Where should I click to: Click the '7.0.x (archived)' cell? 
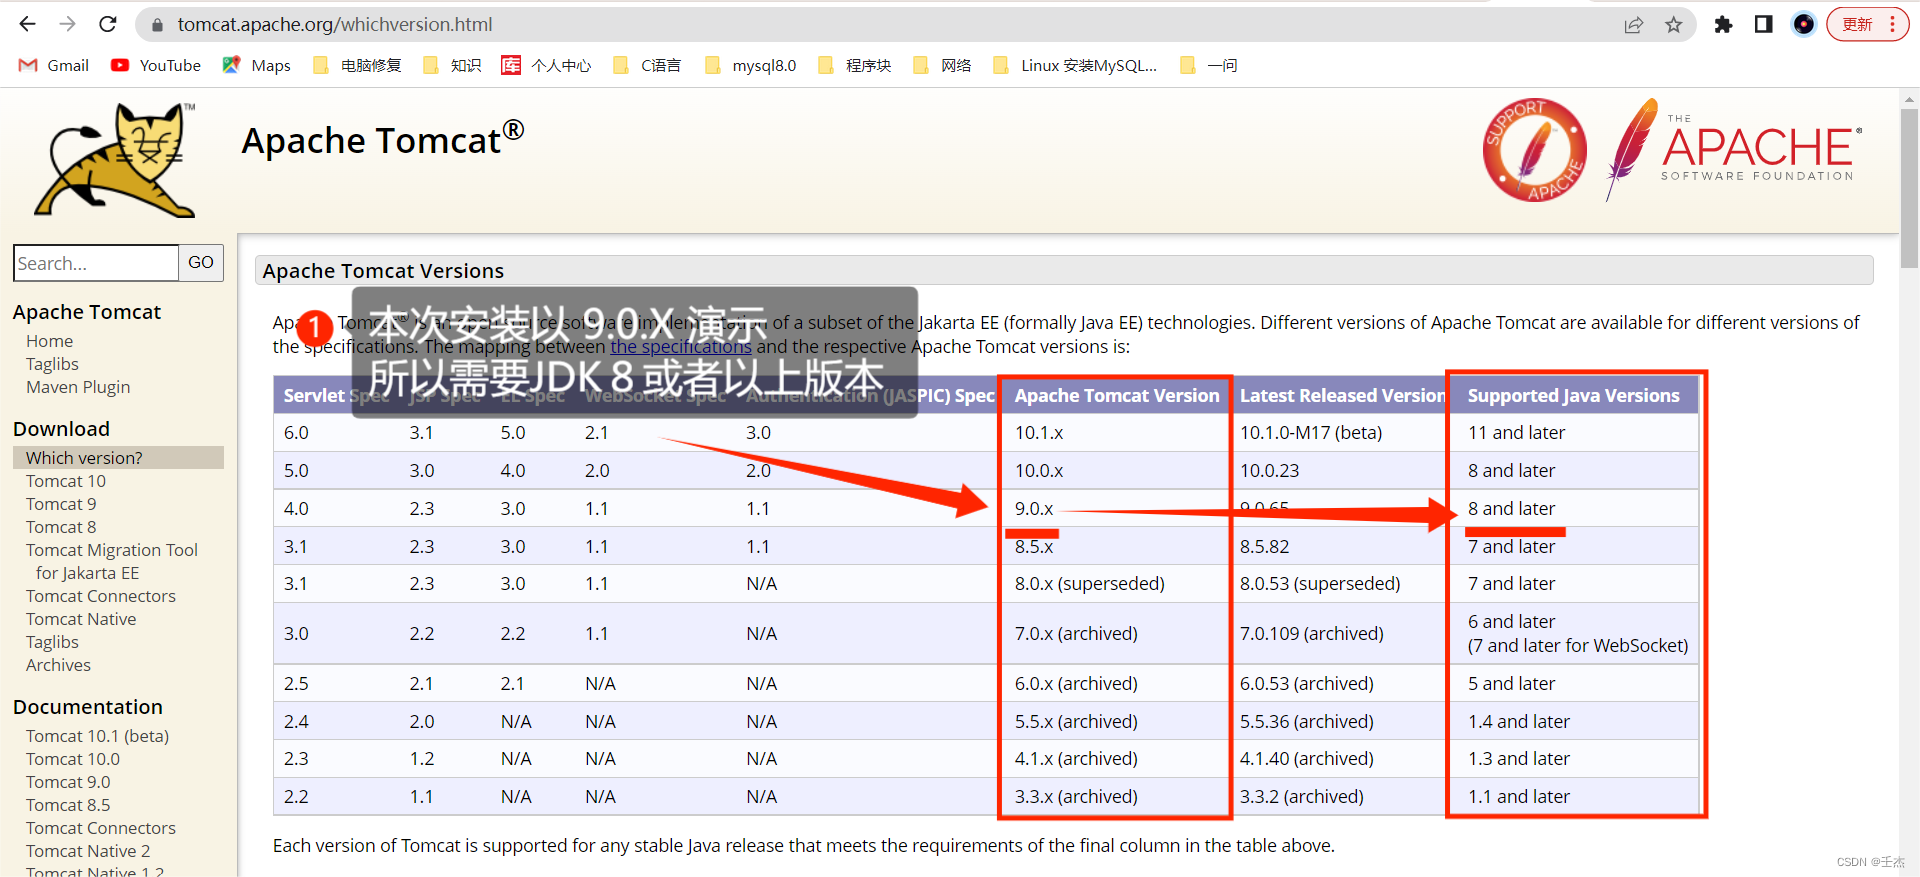pos(1077,634)
